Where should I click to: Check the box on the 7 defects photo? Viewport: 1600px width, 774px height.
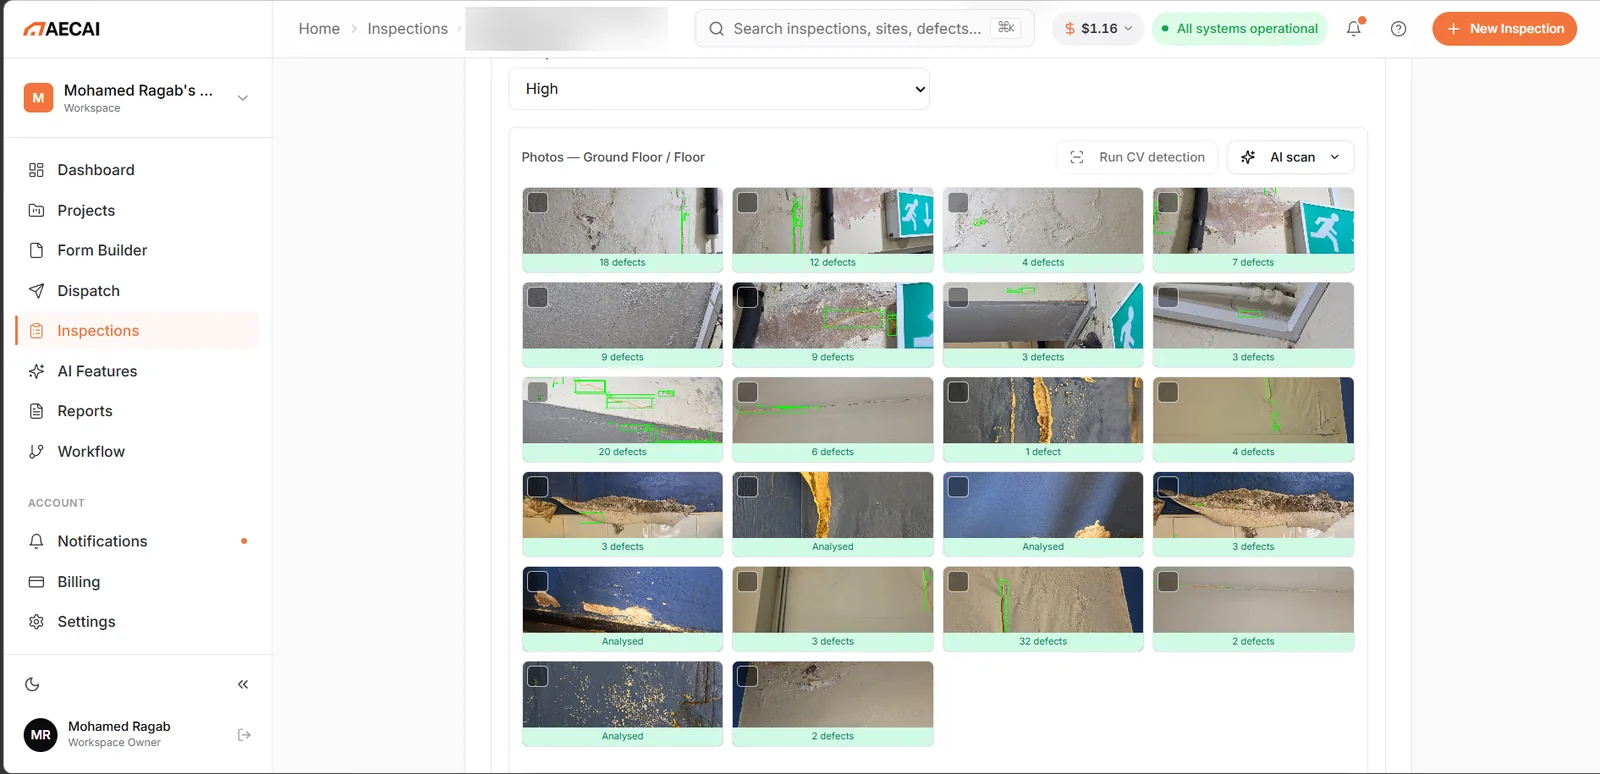point(1168,202)
